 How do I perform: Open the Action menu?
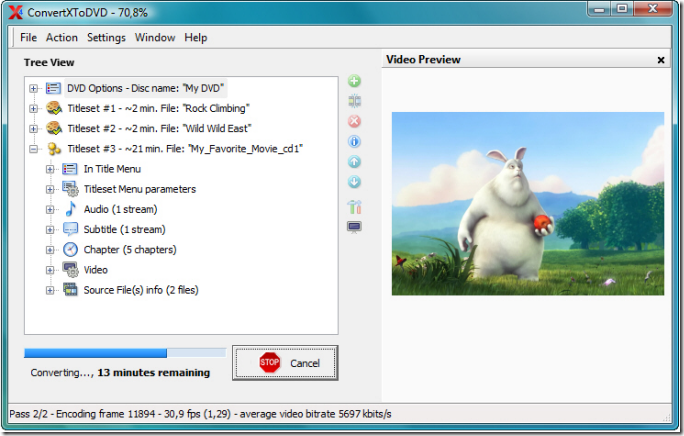(x=62, y=38)
